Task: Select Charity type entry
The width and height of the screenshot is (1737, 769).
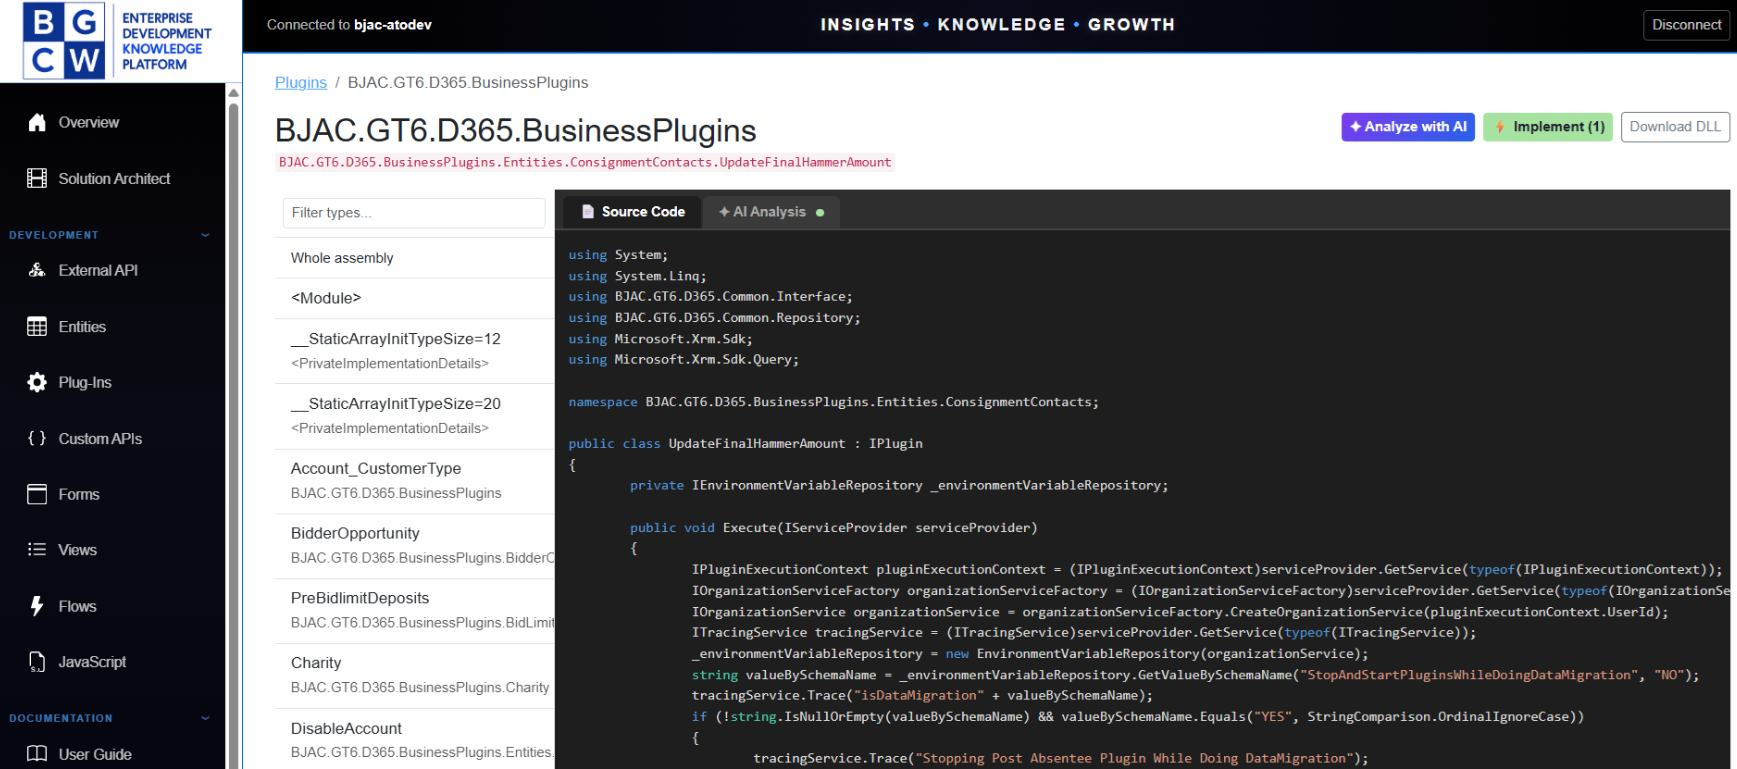Action: pyautogui.click(x=415, y=676)
